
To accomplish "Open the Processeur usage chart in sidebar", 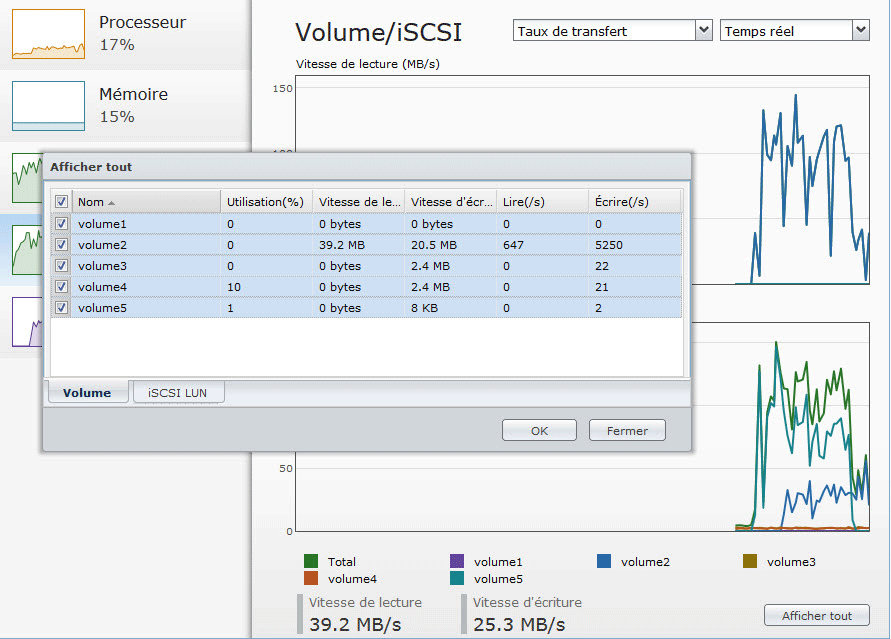I will (x=48, y=34).
